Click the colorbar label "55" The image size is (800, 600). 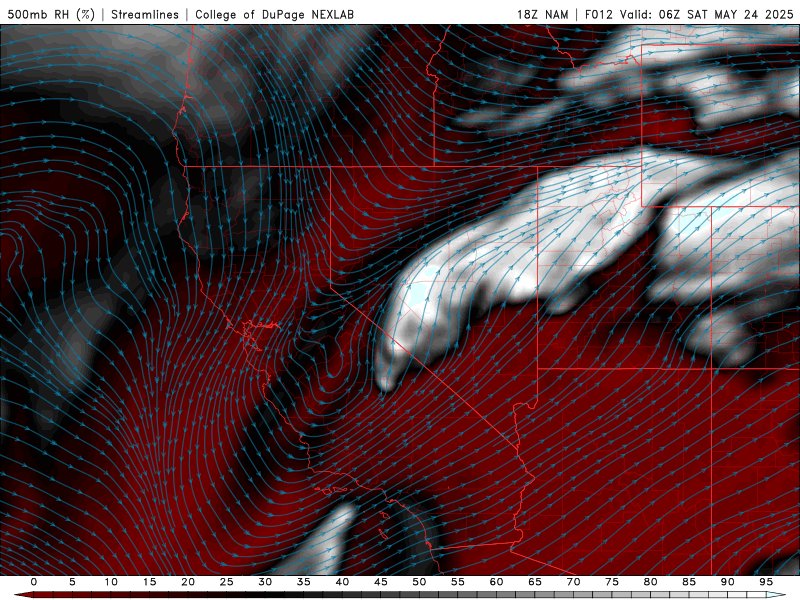(458, 582)
